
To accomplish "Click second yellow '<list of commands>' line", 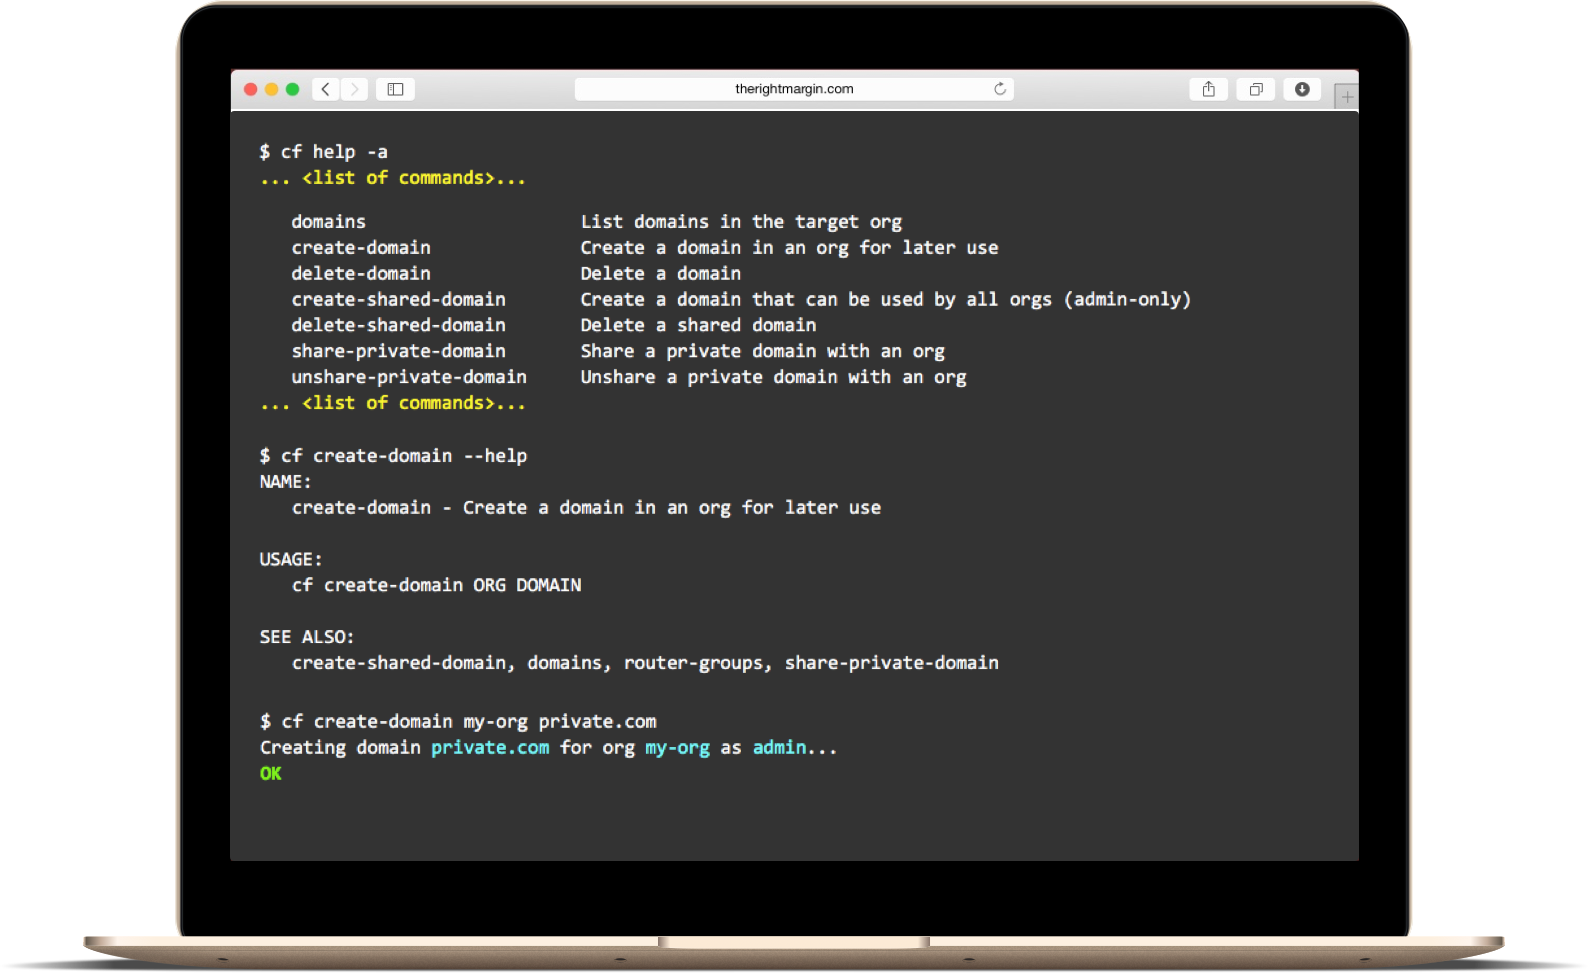I will 393,404.
